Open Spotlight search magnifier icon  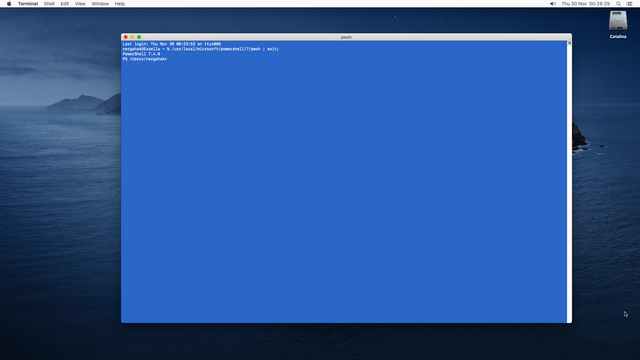click(x=619, y=4)
